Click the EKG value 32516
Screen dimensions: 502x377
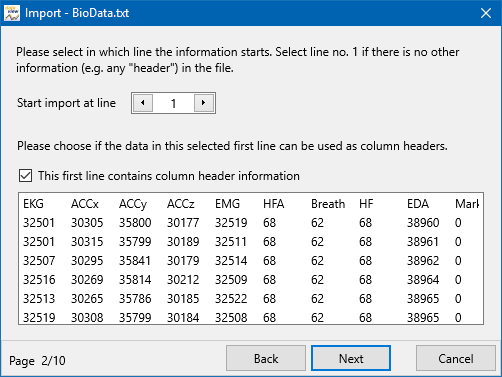pos(39,279)
